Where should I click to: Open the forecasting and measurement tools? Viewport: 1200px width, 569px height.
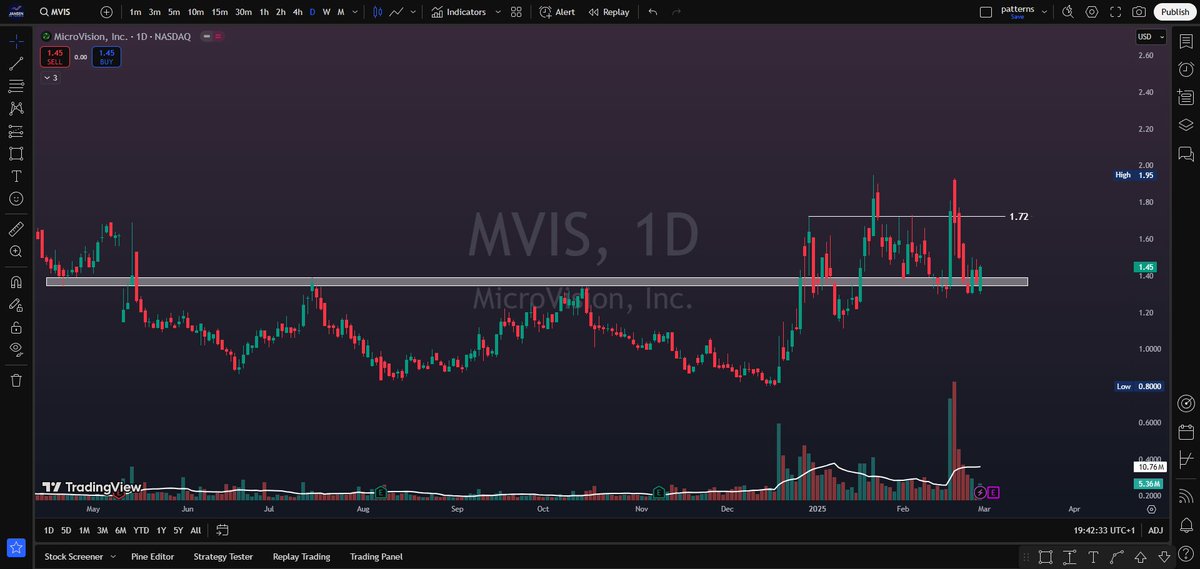pos(16,132)
